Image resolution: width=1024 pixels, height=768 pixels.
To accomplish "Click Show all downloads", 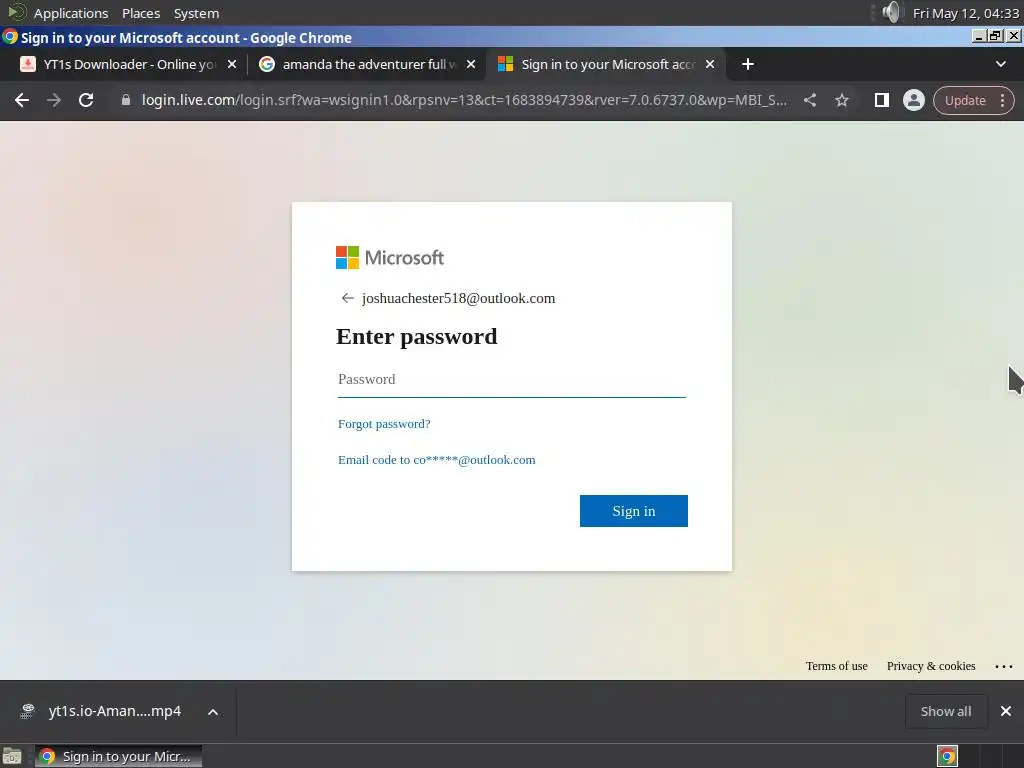I will (946, 711).
